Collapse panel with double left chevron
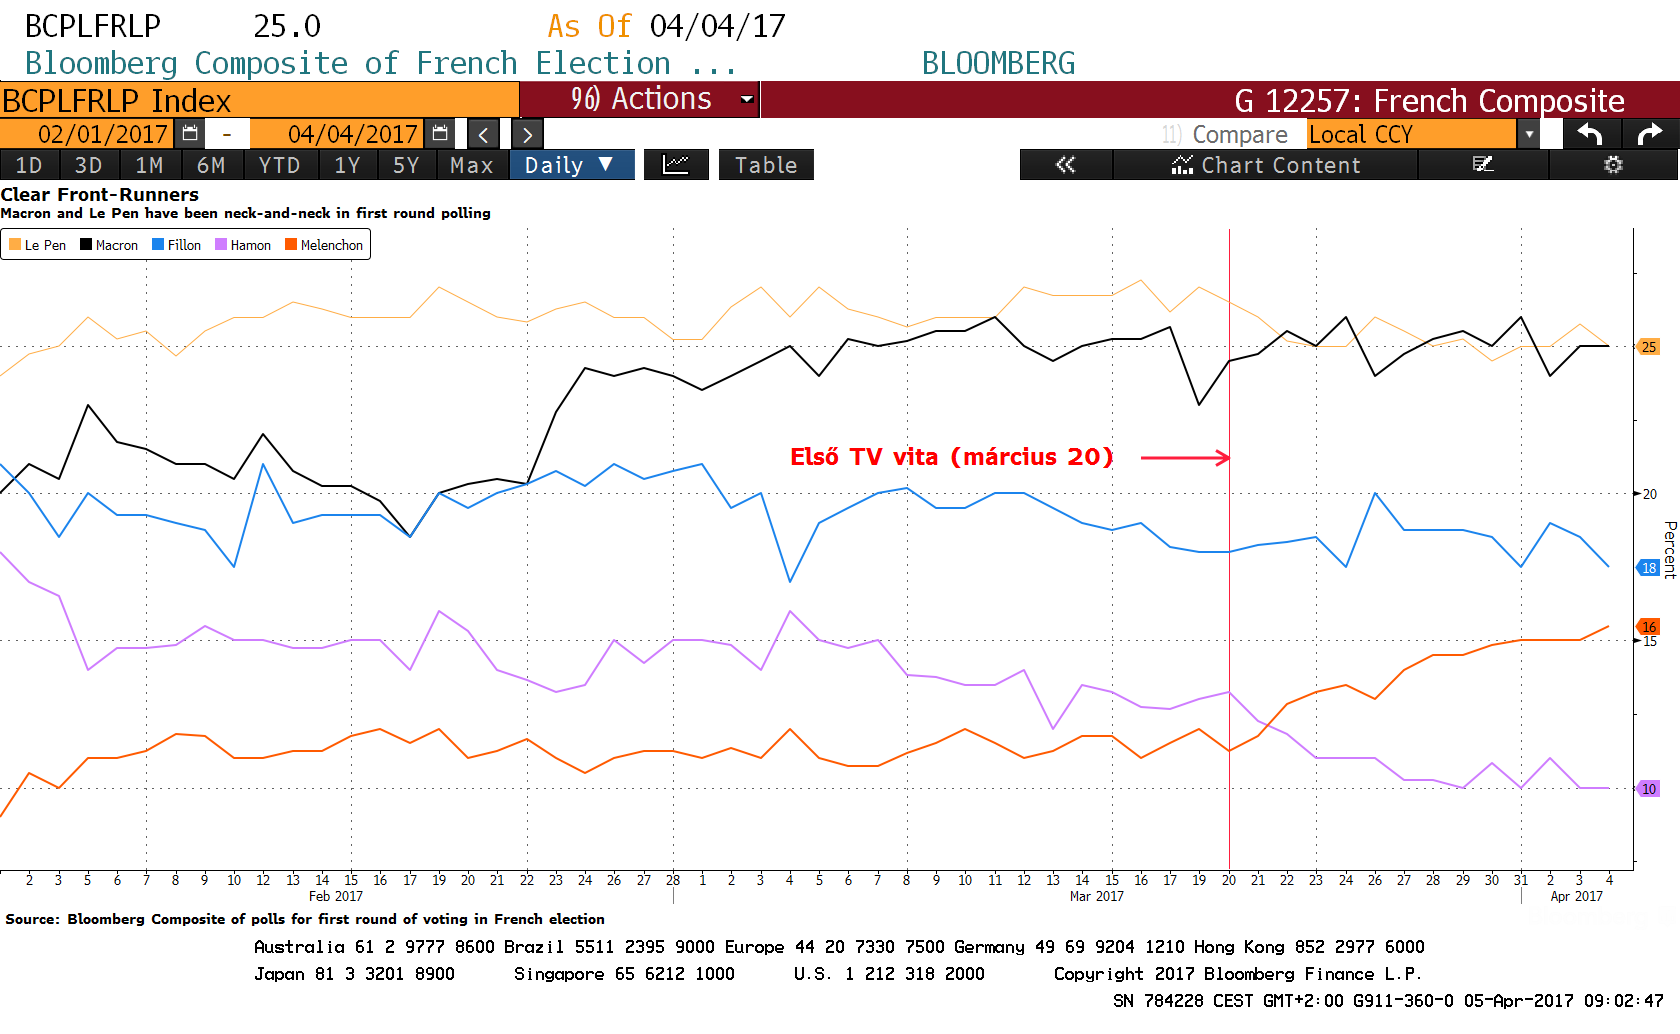Screen dimensions: 1680x1034 1066,165
